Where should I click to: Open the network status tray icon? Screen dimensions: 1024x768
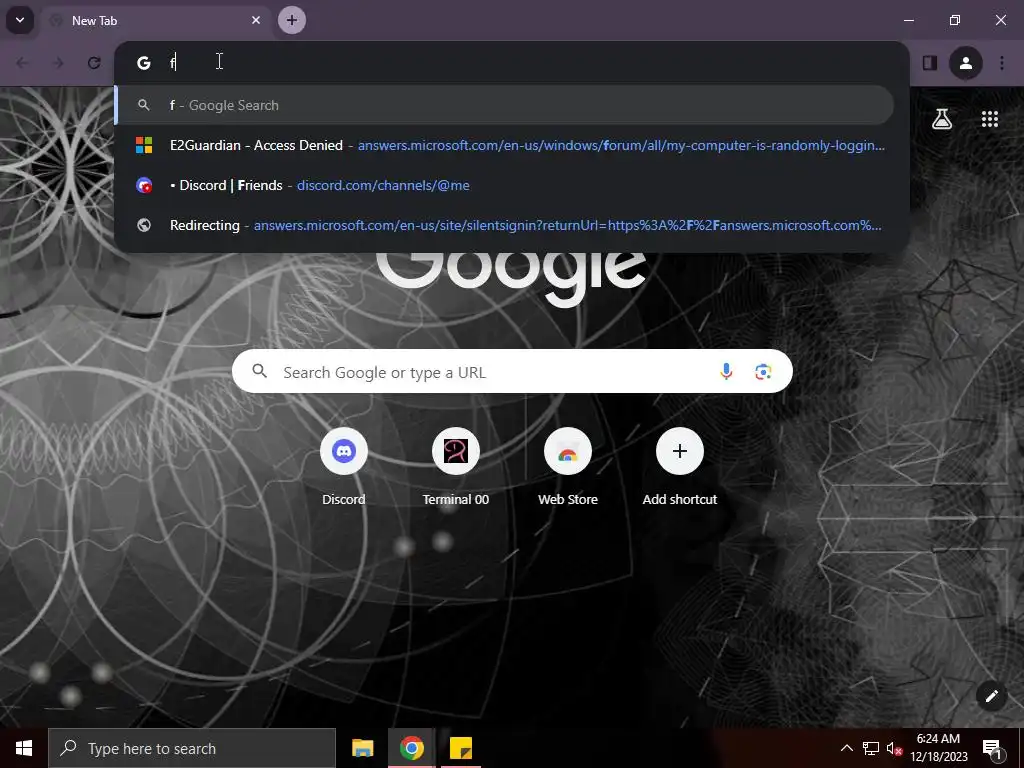(871, 748)
